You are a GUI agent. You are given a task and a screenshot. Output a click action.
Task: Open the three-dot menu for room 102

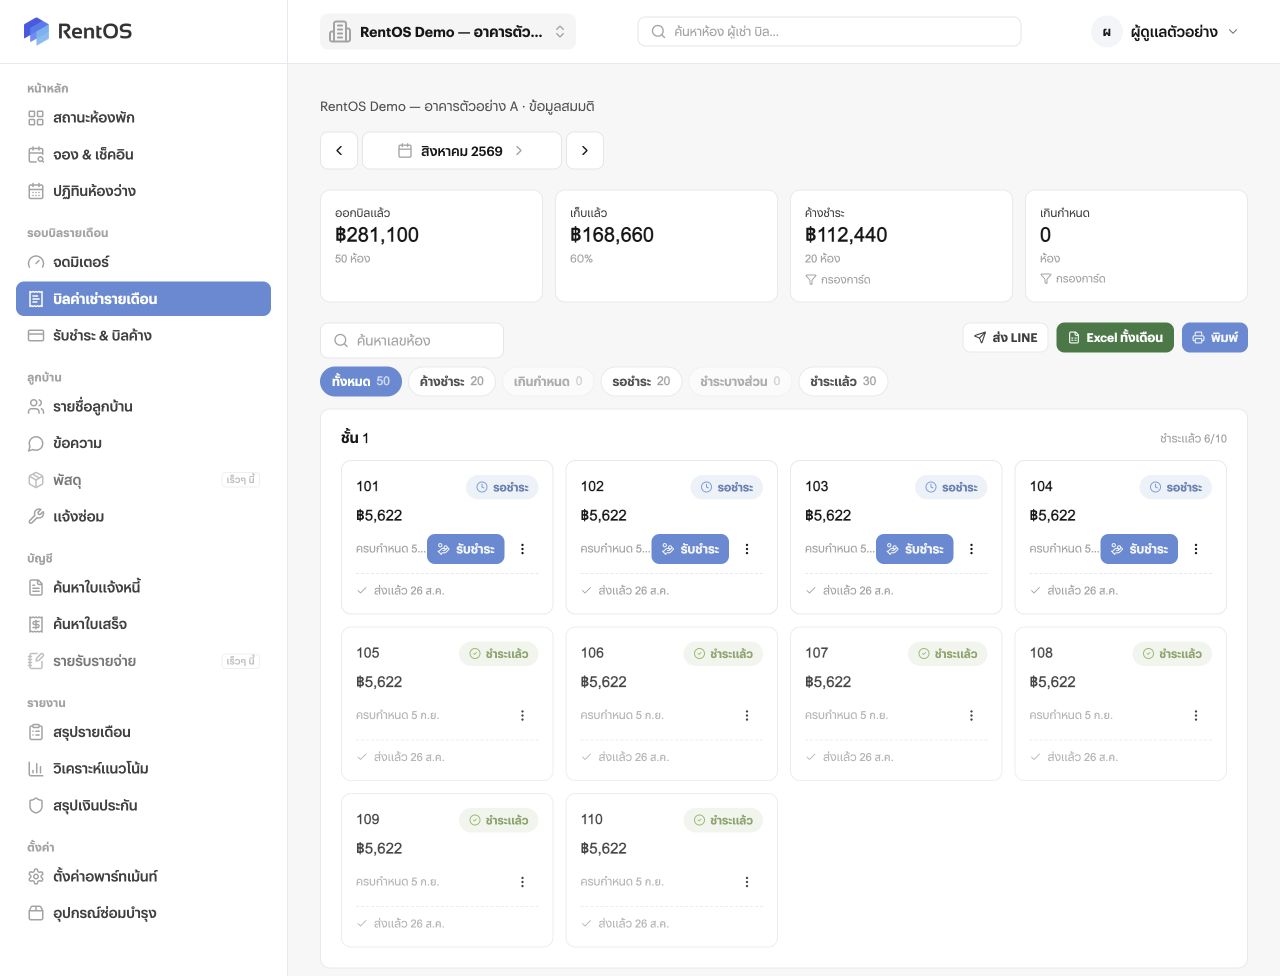pyautogui.click(x=747, y=549)
